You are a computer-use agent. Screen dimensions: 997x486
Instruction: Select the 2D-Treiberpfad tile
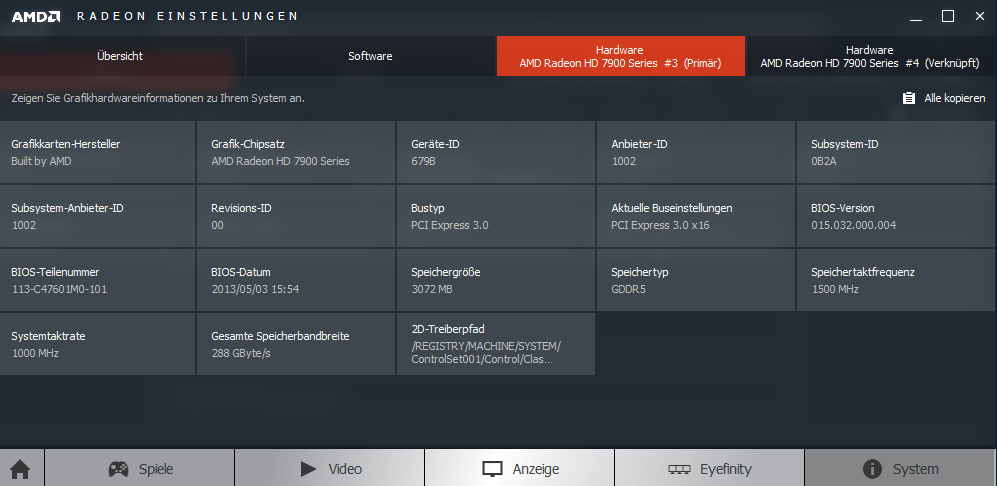coord(496,344)
